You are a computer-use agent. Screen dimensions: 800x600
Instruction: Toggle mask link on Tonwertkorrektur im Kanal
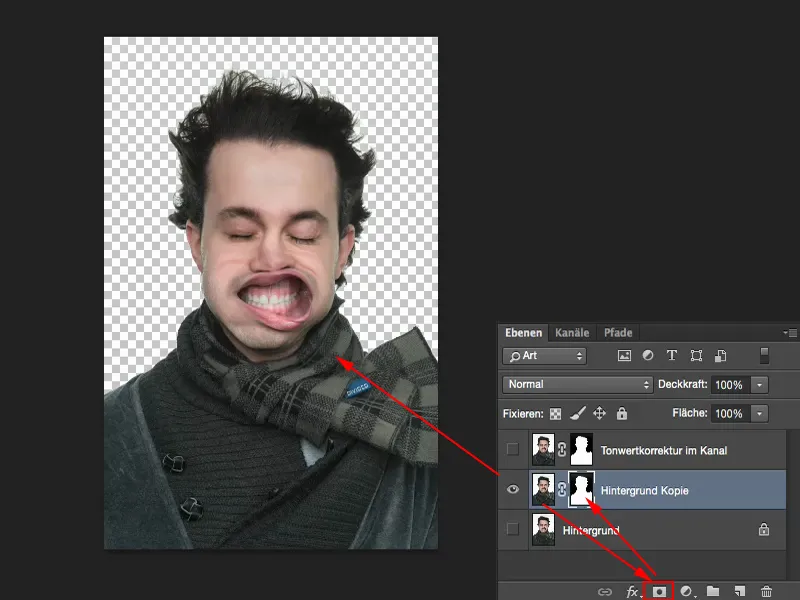pos(562,449)
